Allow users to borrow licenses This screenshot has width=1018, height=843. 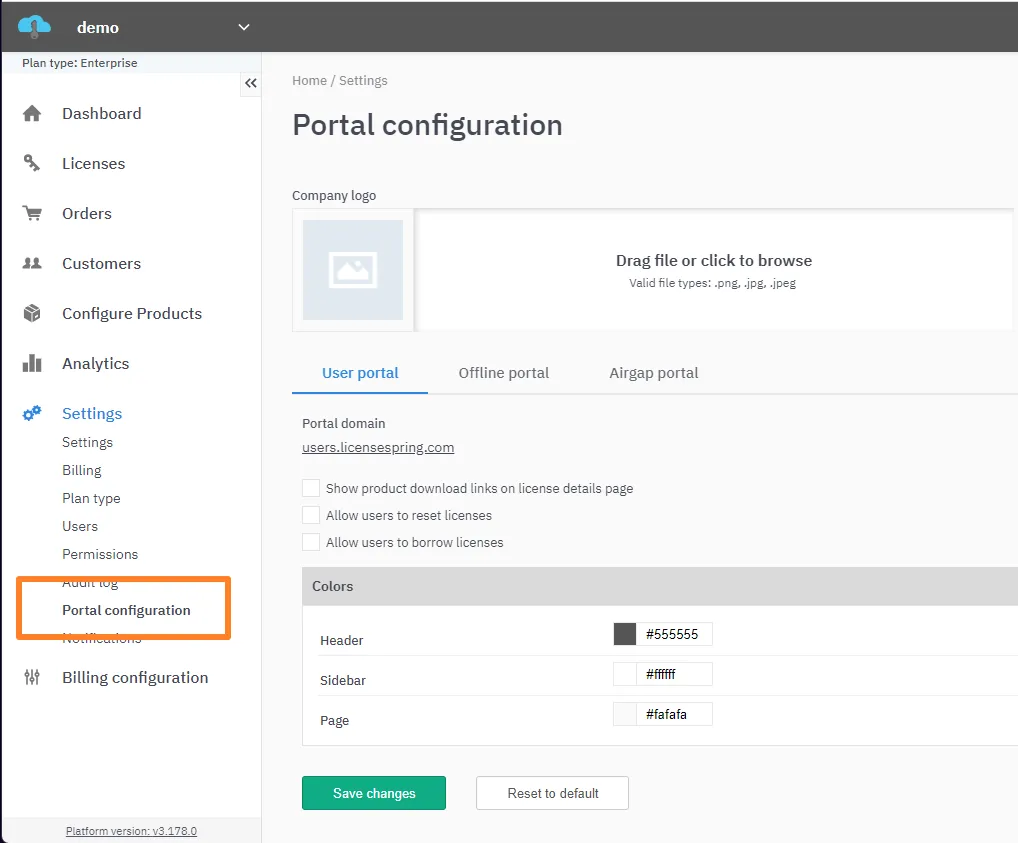[309, 541]
